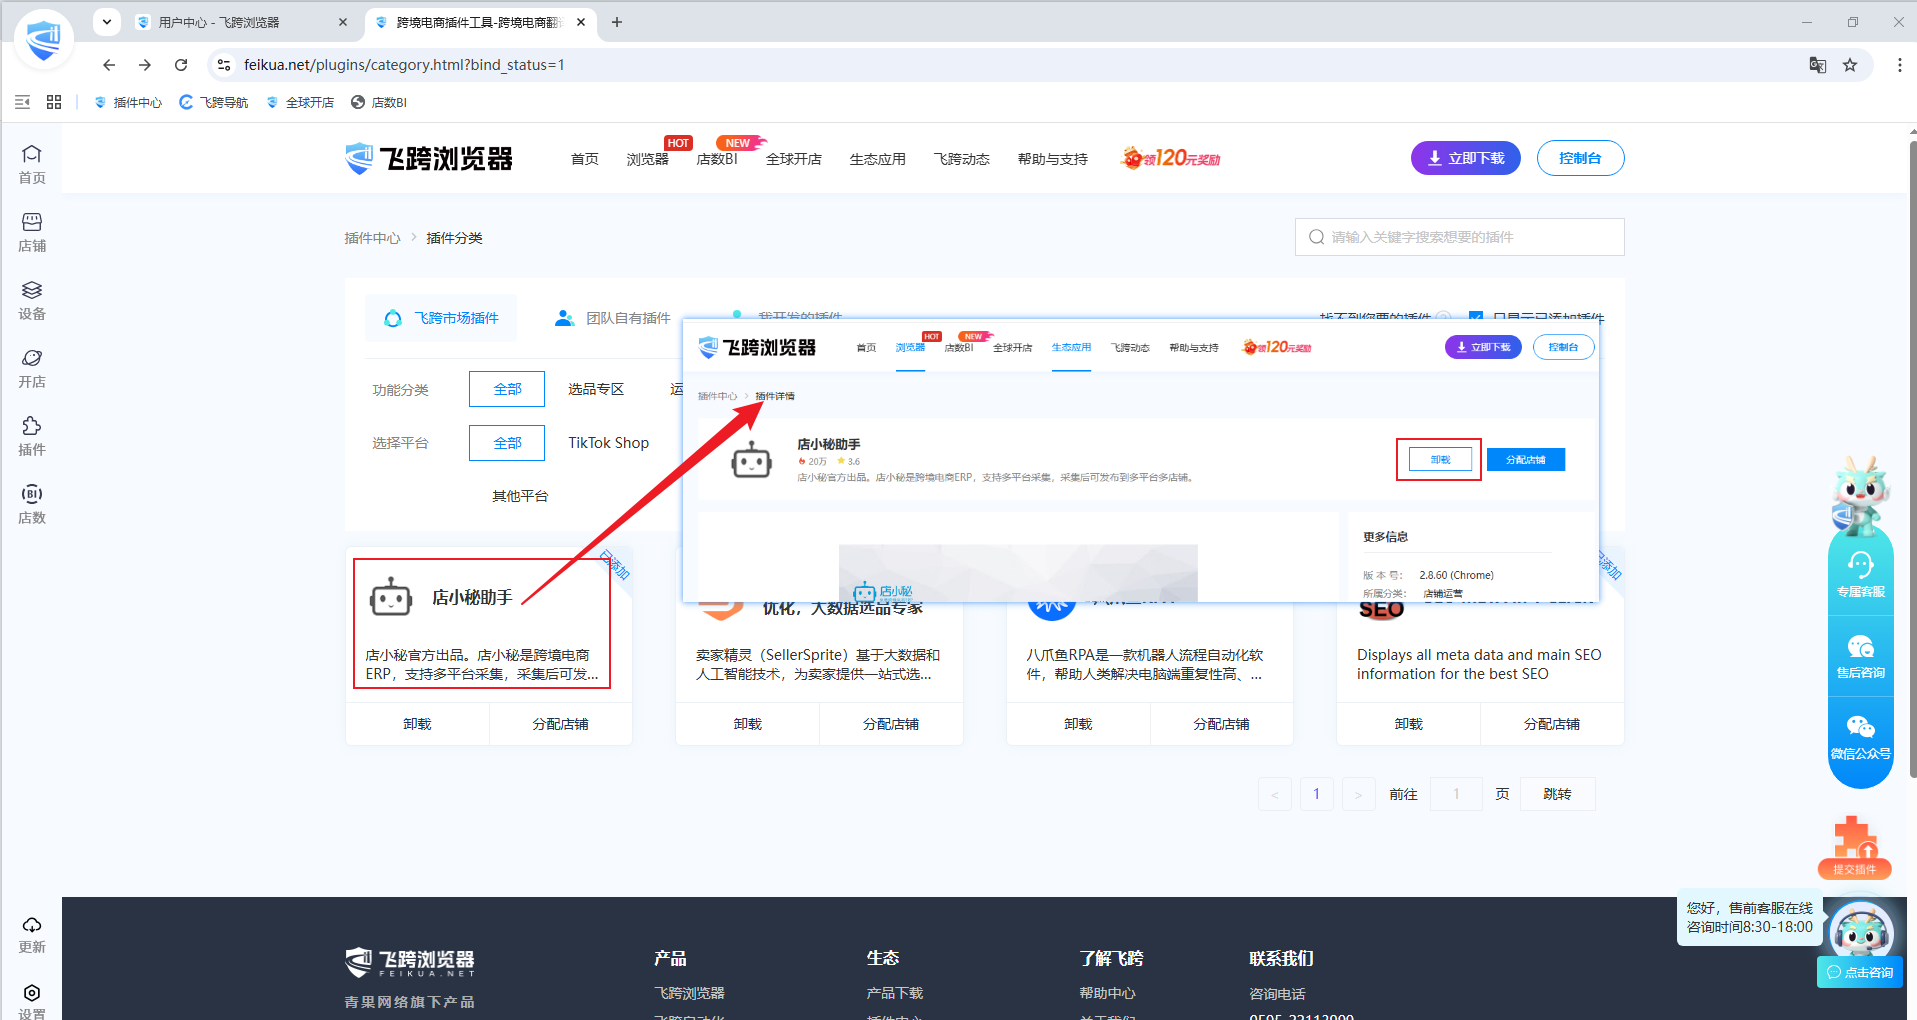
Task: Expand the tab search dropdown arrow
Action: coord(107,22)
